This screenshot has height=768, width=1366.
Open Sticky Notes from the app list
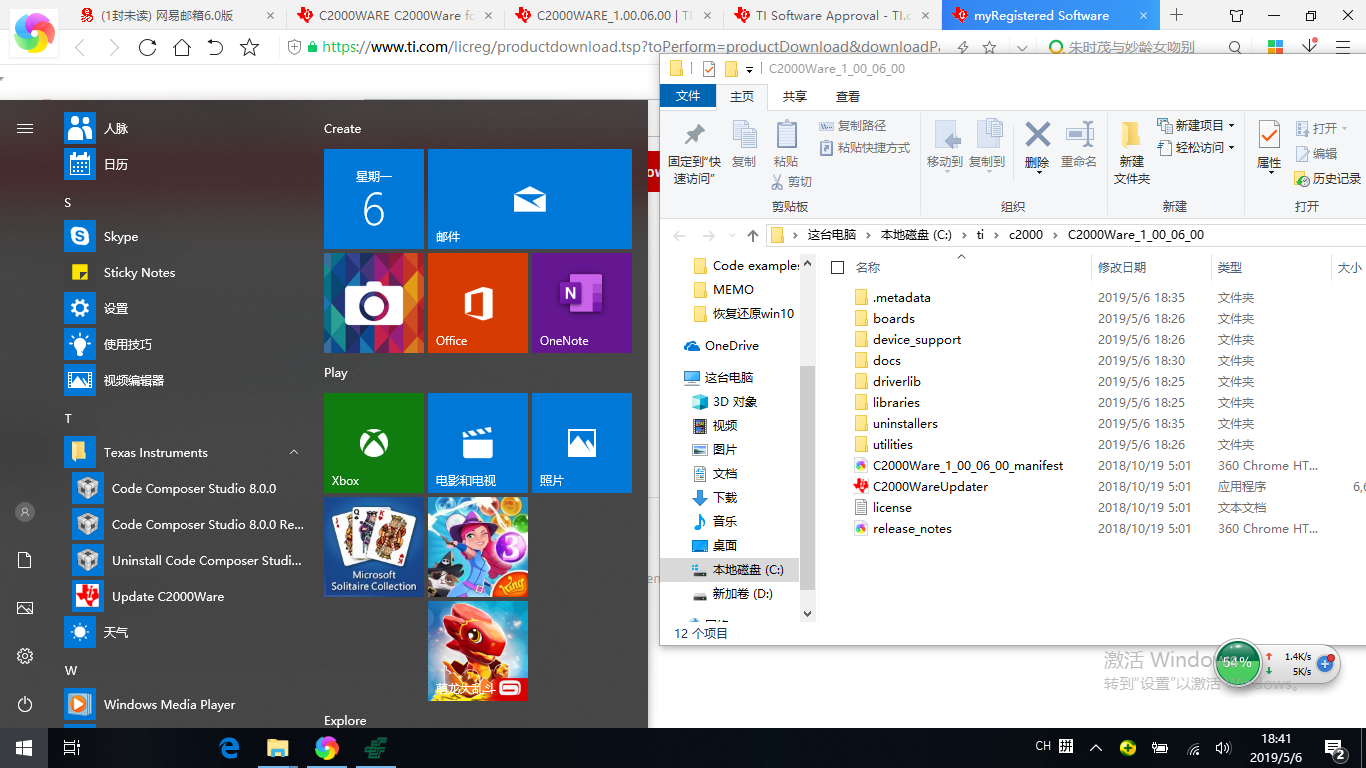point(186,272)
